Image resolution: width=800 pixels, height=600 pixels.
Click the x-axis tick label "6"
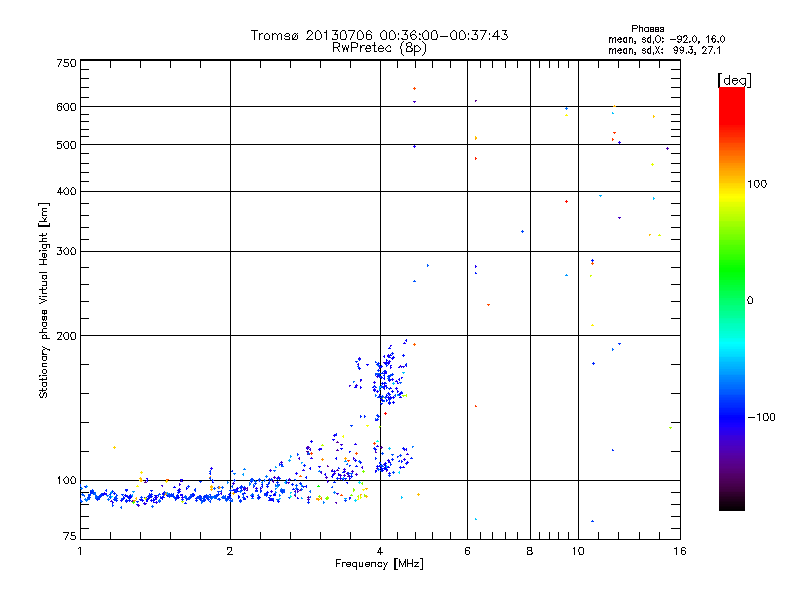coord(467,551)
